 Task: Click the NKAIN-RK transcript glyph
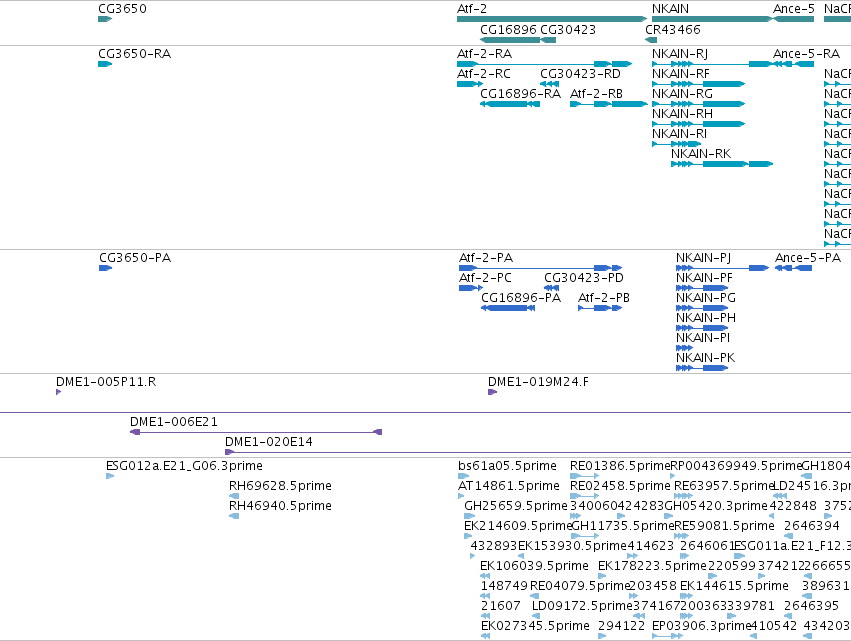[x=722, y=164]
